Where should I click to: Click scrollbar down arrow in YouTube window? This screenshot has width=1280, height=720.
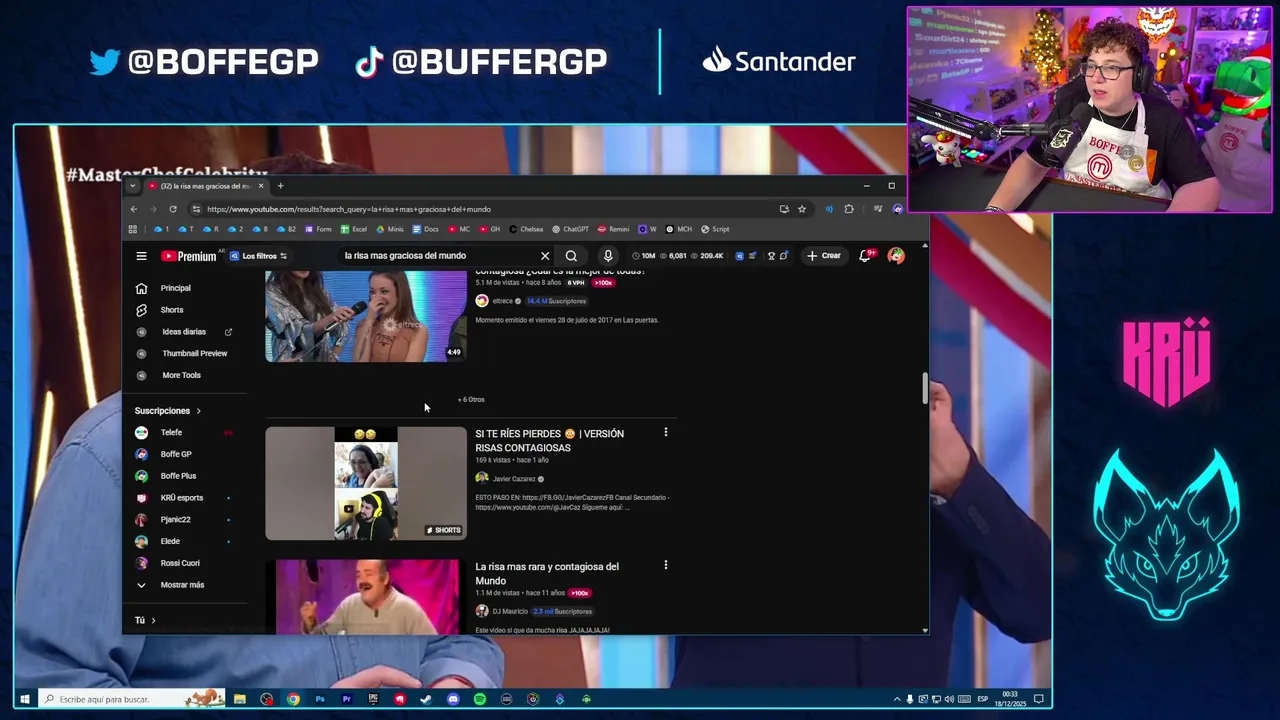pyautogui.click(x=924, y=631)
